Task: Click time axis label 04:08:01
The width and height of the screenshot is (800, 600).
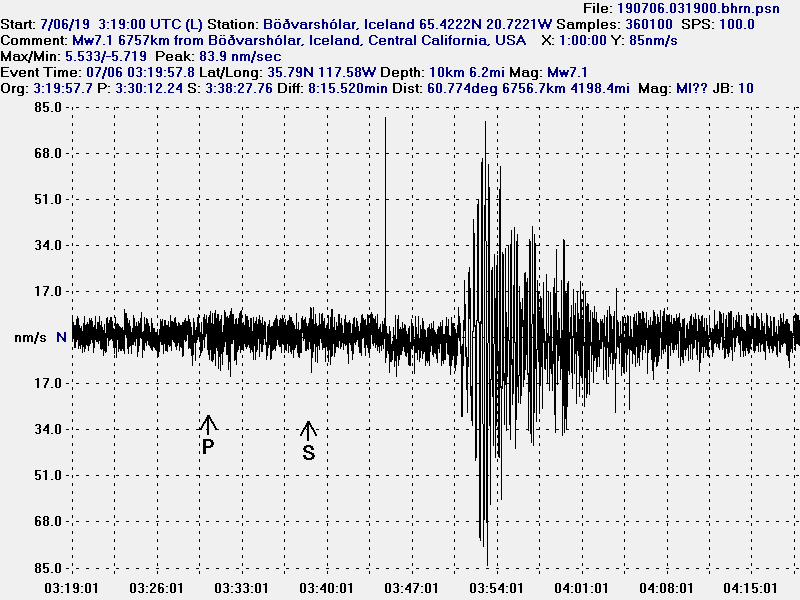Action: (x=666, y=588)
